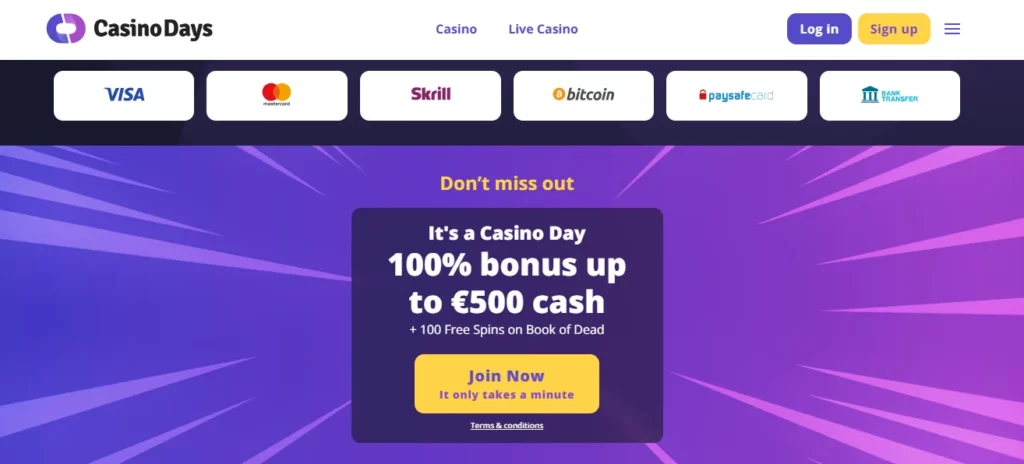Screen dimensions: 1024x464
Task: Open the Casino menu item
Action: (x=456, y=29)
